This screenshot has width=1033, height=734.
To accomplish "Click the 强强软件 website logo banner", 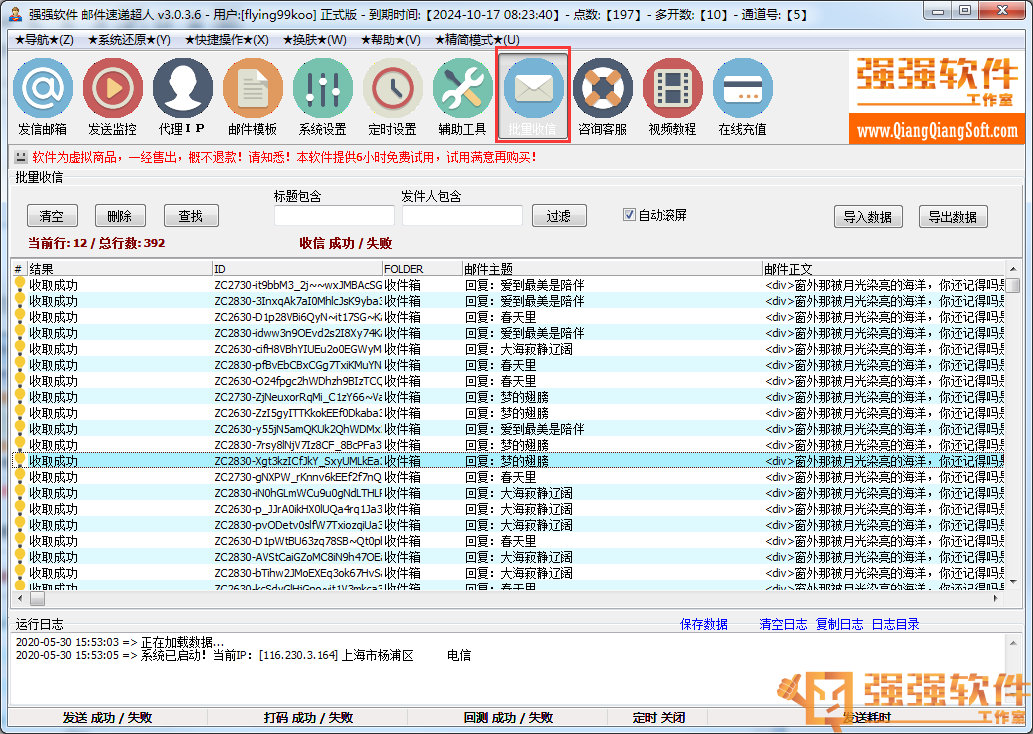I will click(x=937, y=98).
